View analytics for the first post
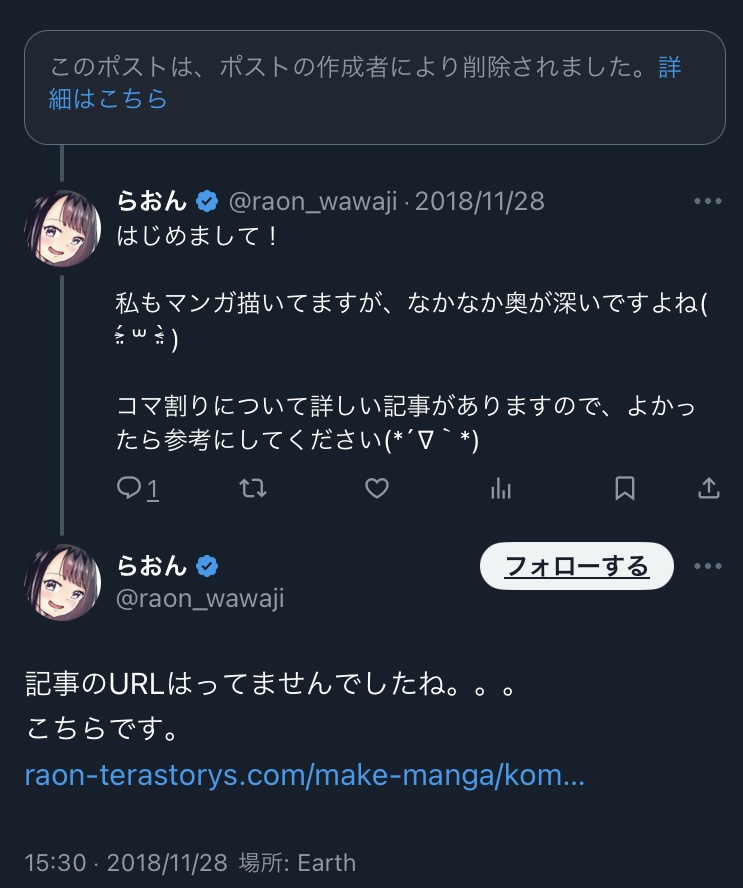This screenshot has width=743, height=888. pos(501,488)
